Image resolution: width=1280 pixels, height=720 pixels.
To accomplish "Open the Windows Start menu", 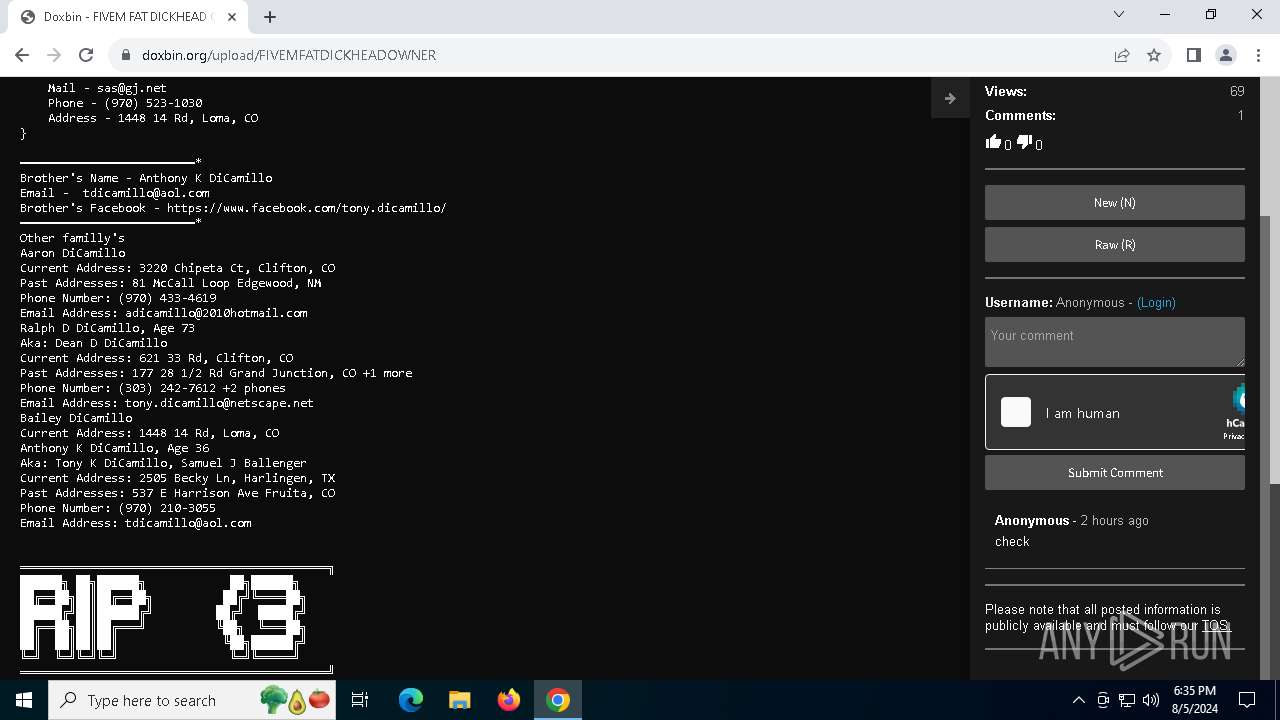I will coord(24,700).
